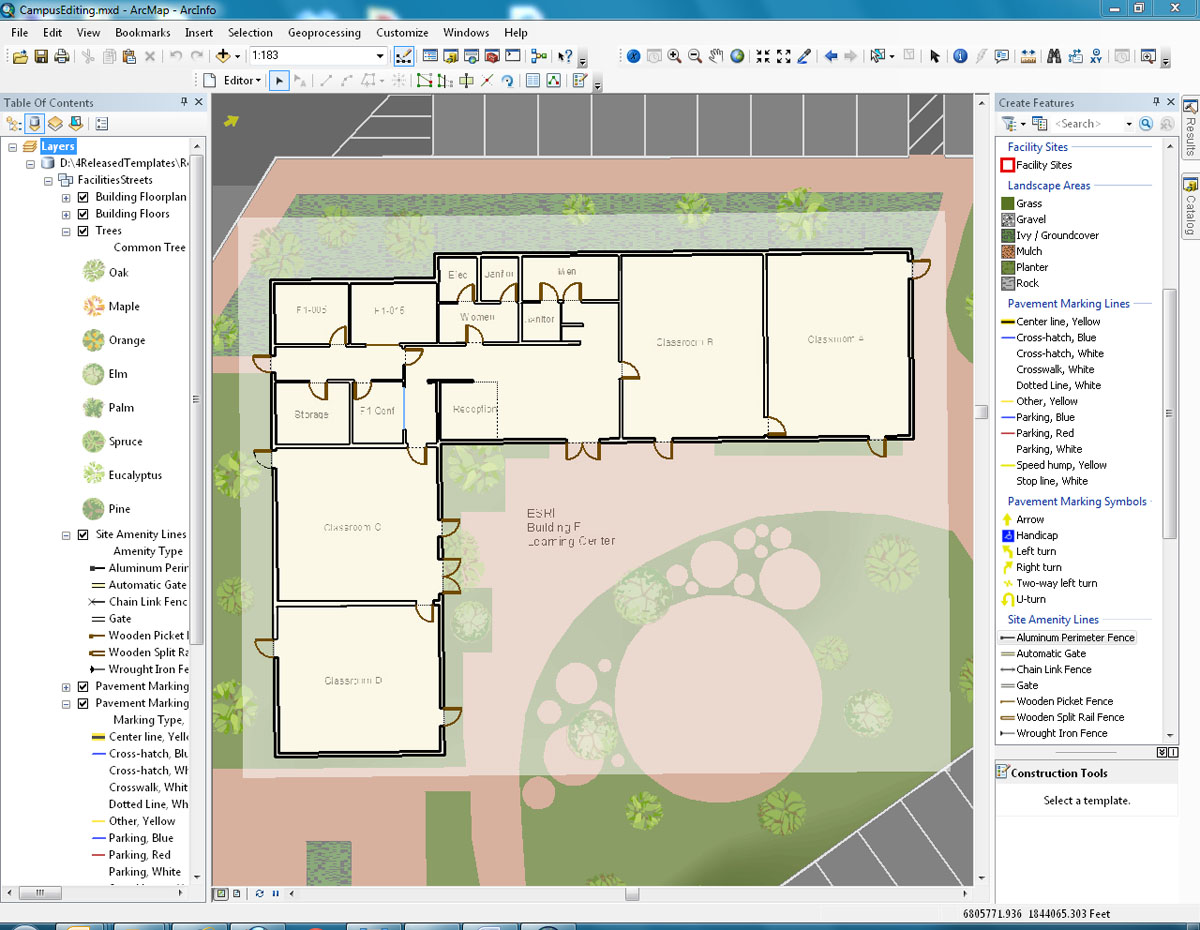Select the Identify tool
The width and height of the screenshot is (1200, 930).
coord(960,56)
